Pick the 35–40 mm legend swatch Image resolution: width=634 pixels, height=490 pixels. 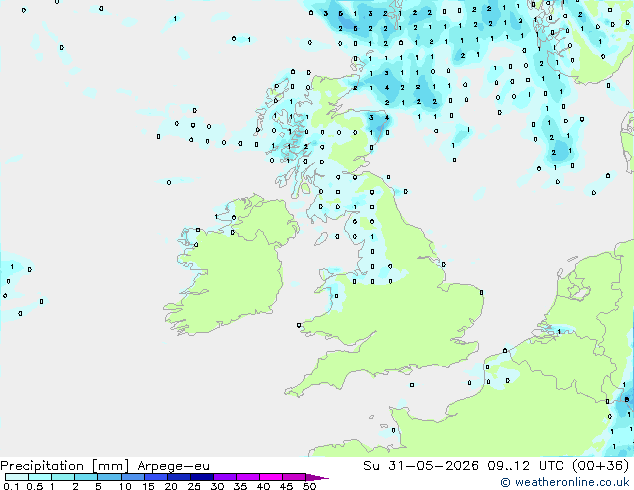[x=247, y=477]
